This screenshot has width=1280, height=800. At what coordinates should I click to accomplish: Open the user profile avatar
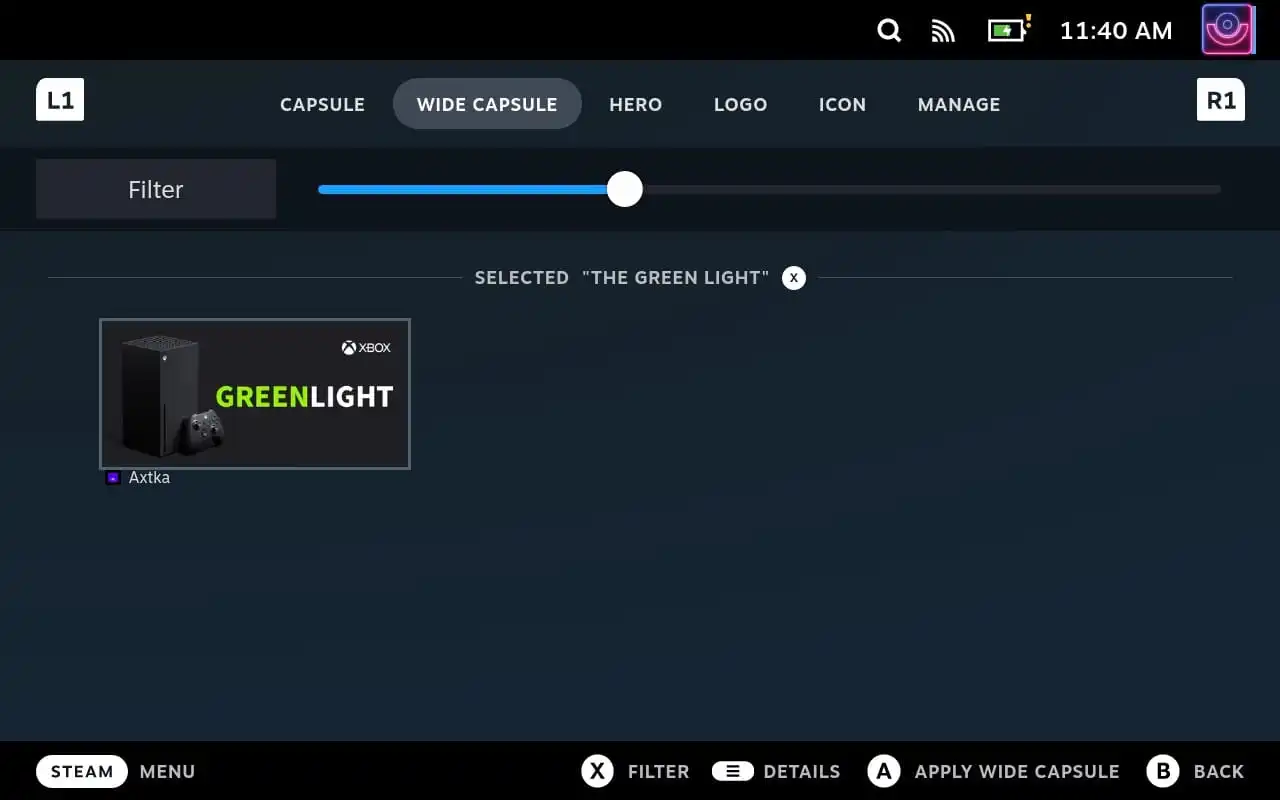click(1228, 30)
